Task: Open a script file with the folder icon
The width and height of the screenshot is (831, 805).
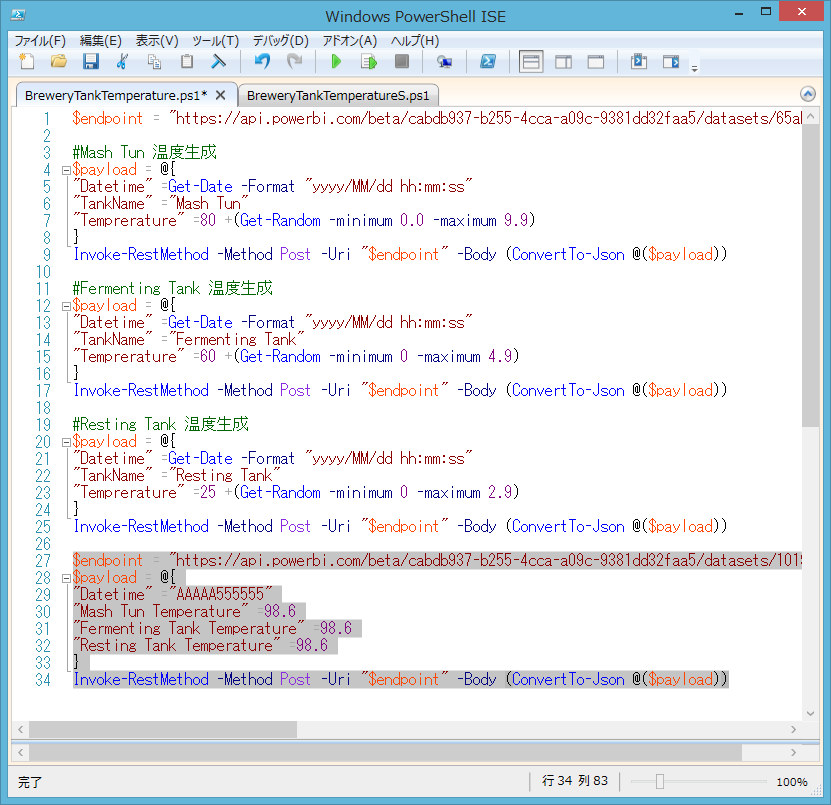Action: click(x=58, y=61)
